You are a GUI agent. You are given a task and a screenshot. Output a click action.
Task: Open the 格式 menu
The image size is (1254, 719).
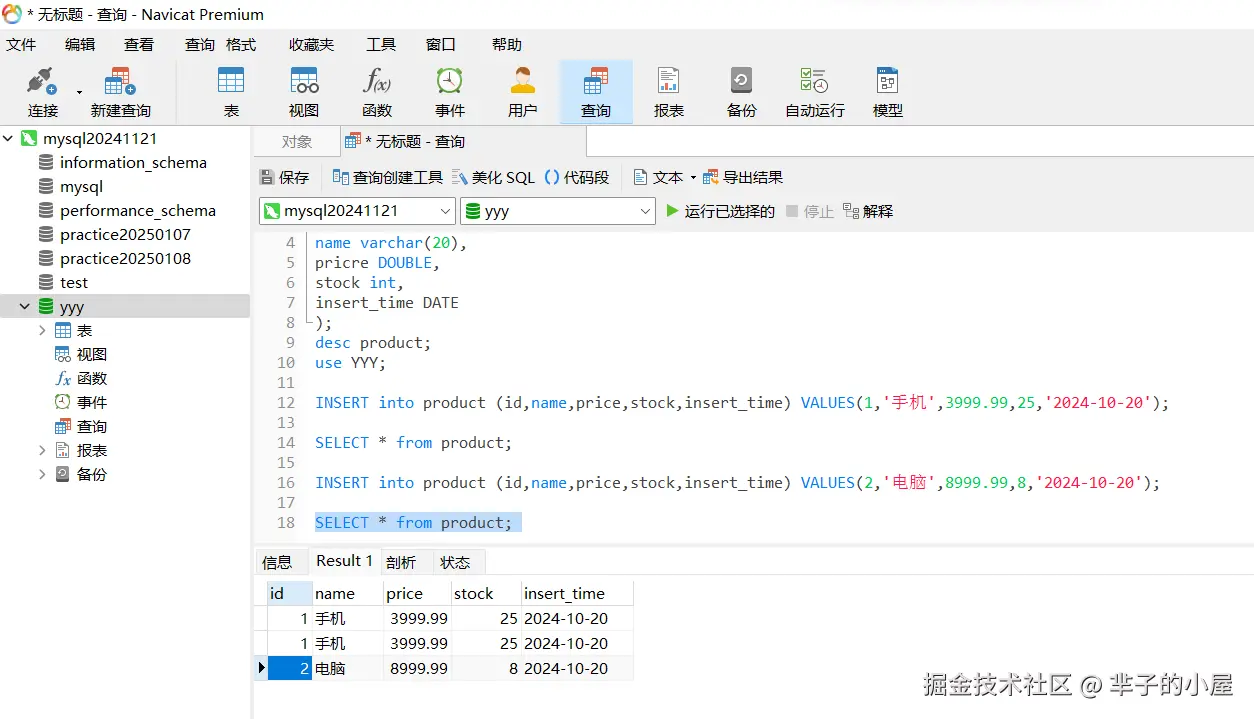tap(241, 44)
